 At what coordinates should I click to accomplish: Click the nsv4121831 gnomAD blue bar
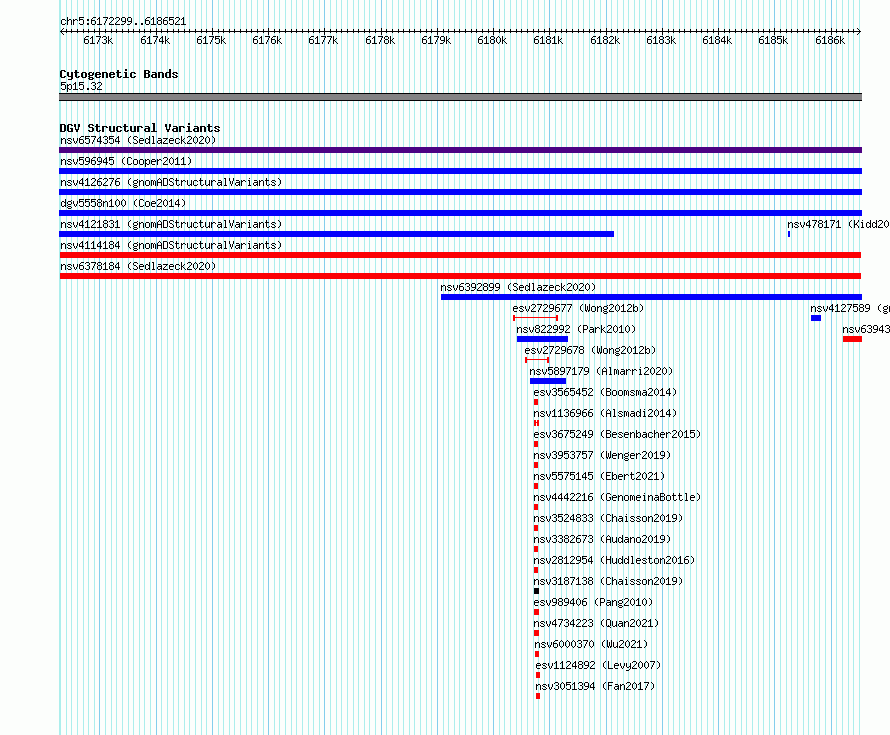coord(337,234)
